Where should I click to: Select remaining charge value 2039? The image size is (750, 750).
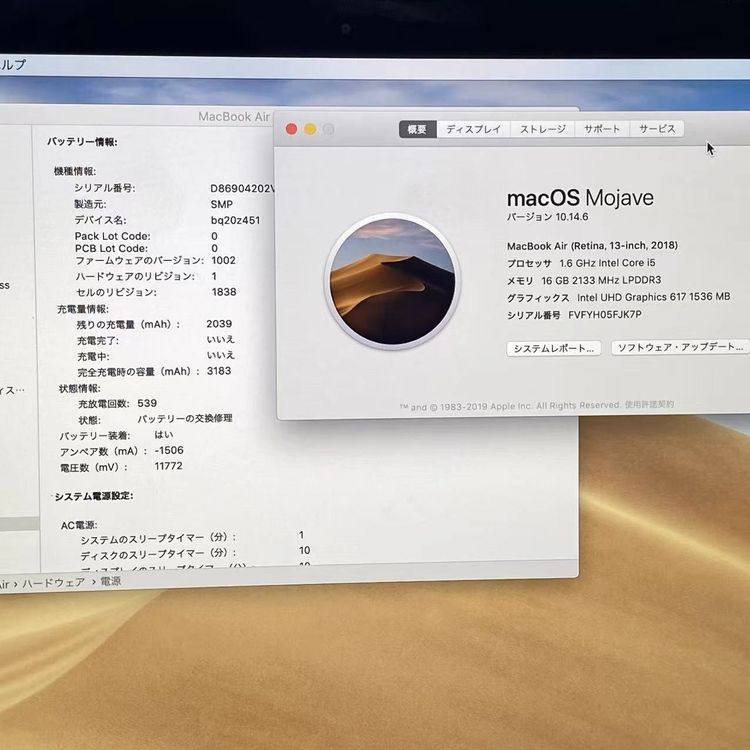pyautogui.click(x=219, y=324)
